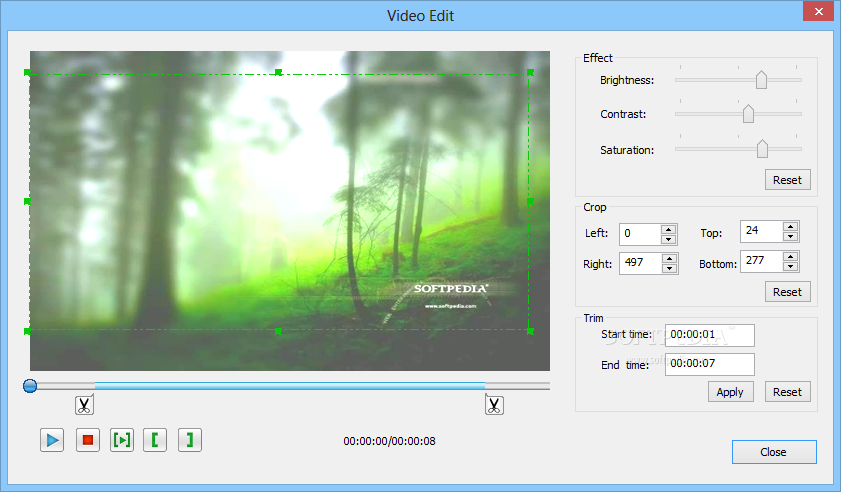Click the top-left crop handle

(x=27, y=72)
